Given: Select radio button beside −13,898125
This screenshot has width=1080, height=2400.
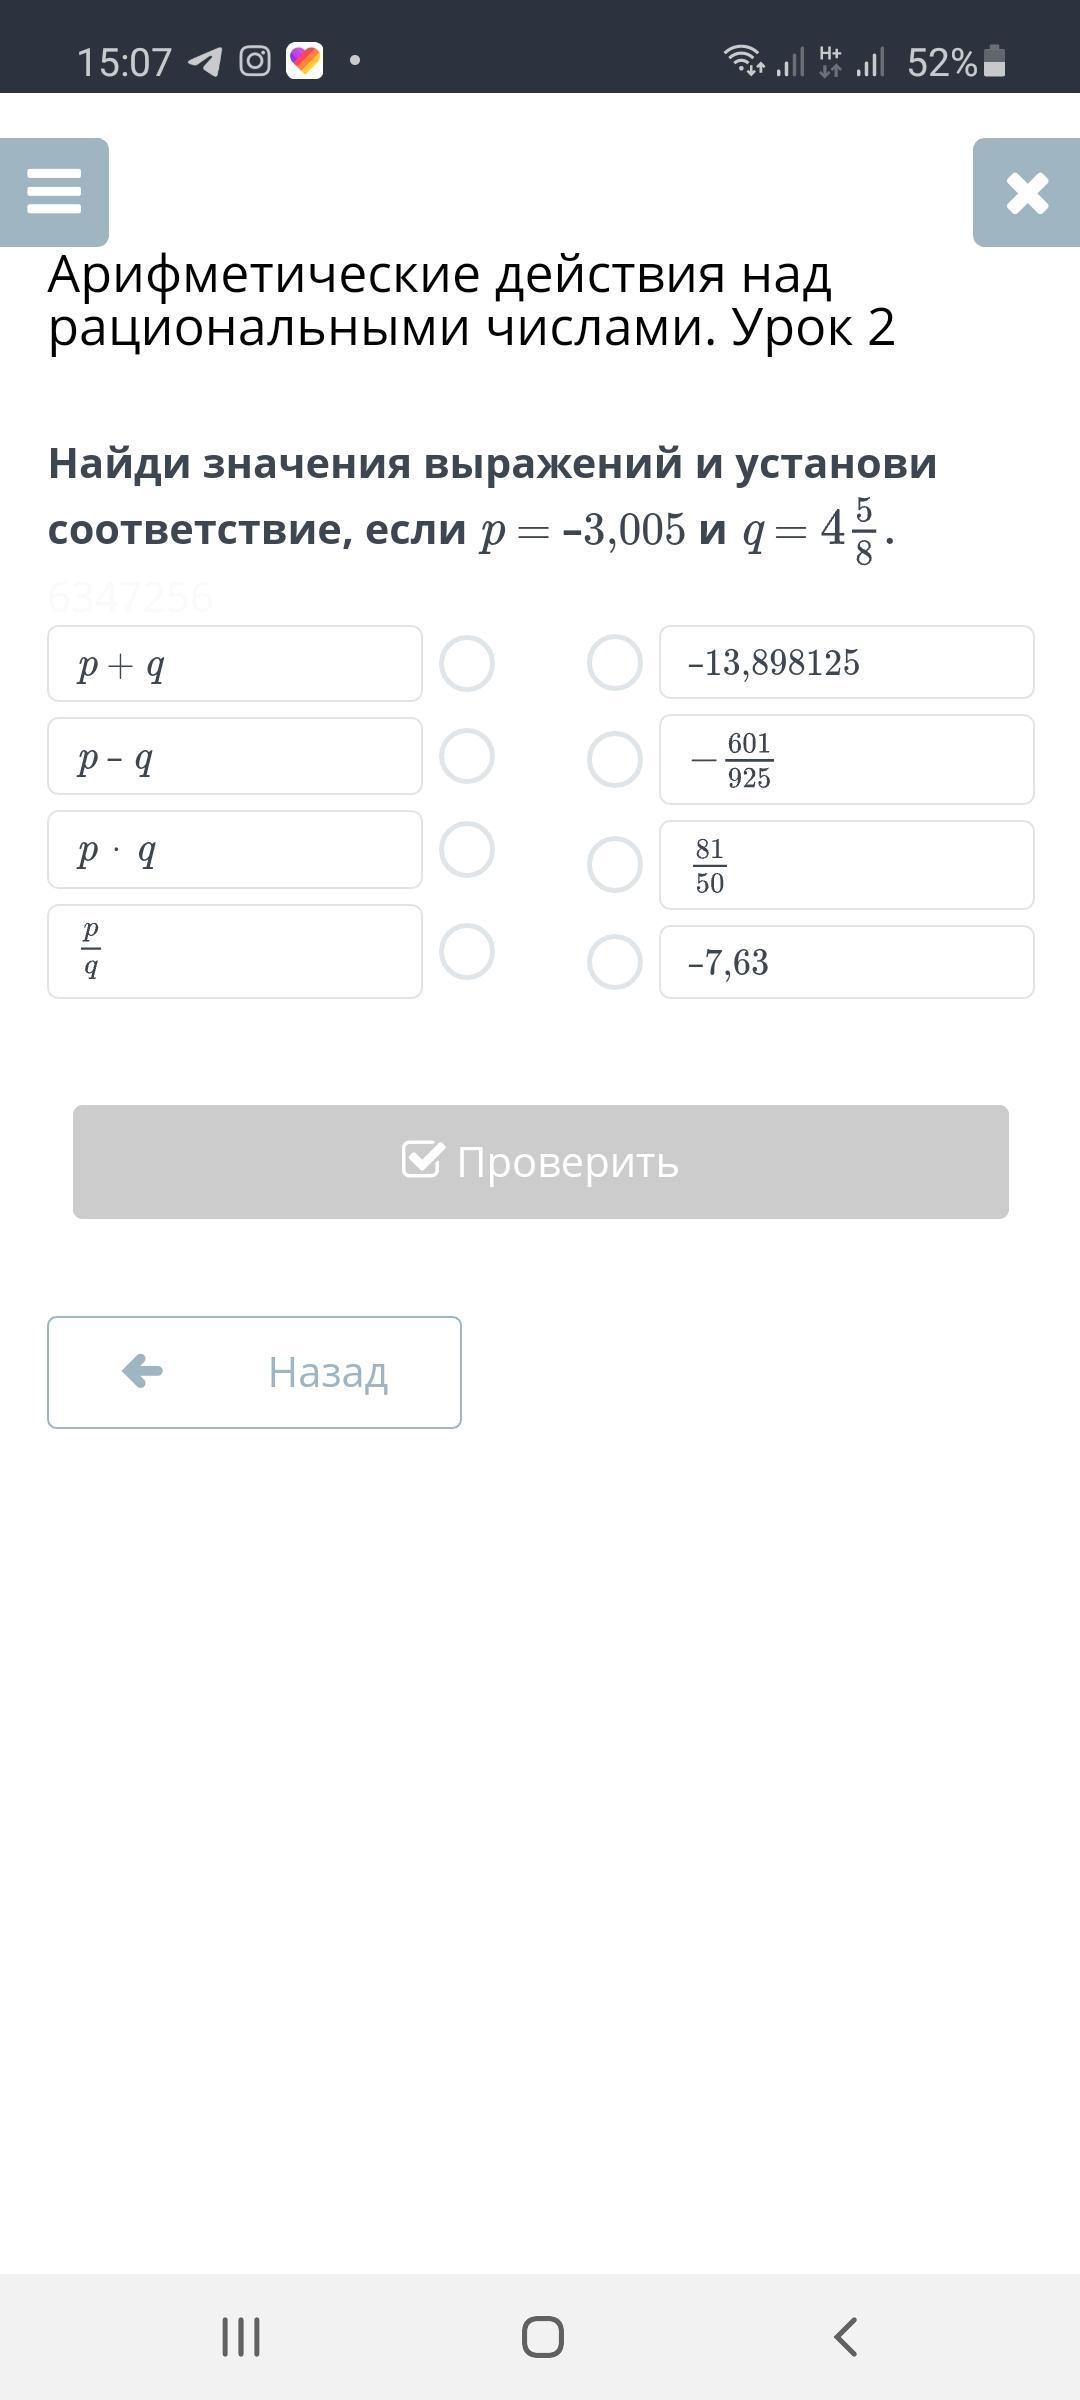Looking at the screenshot, I should pyautogui.click(x=614, y=662).
